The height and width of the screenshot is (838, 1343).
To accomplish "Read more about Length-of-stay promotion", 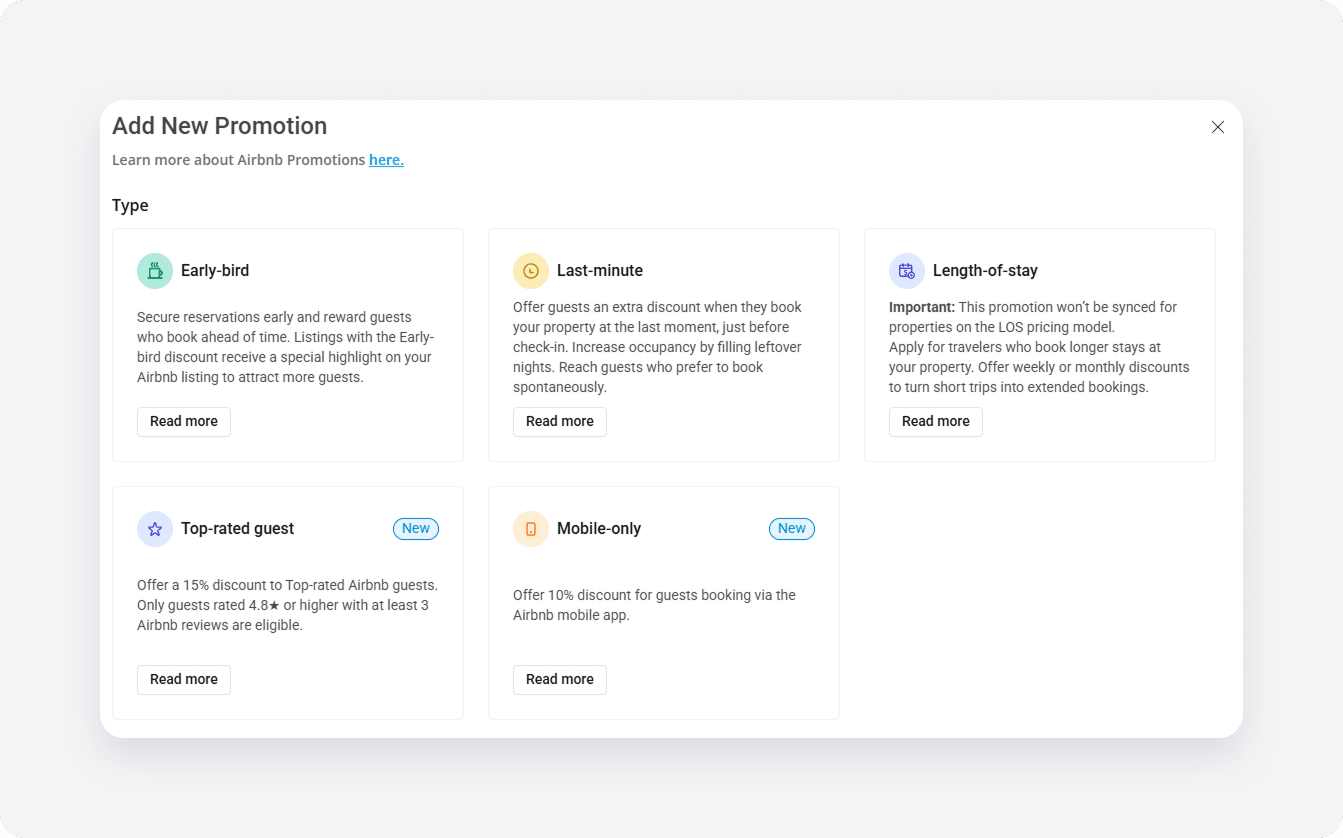I will coord(936,422).
